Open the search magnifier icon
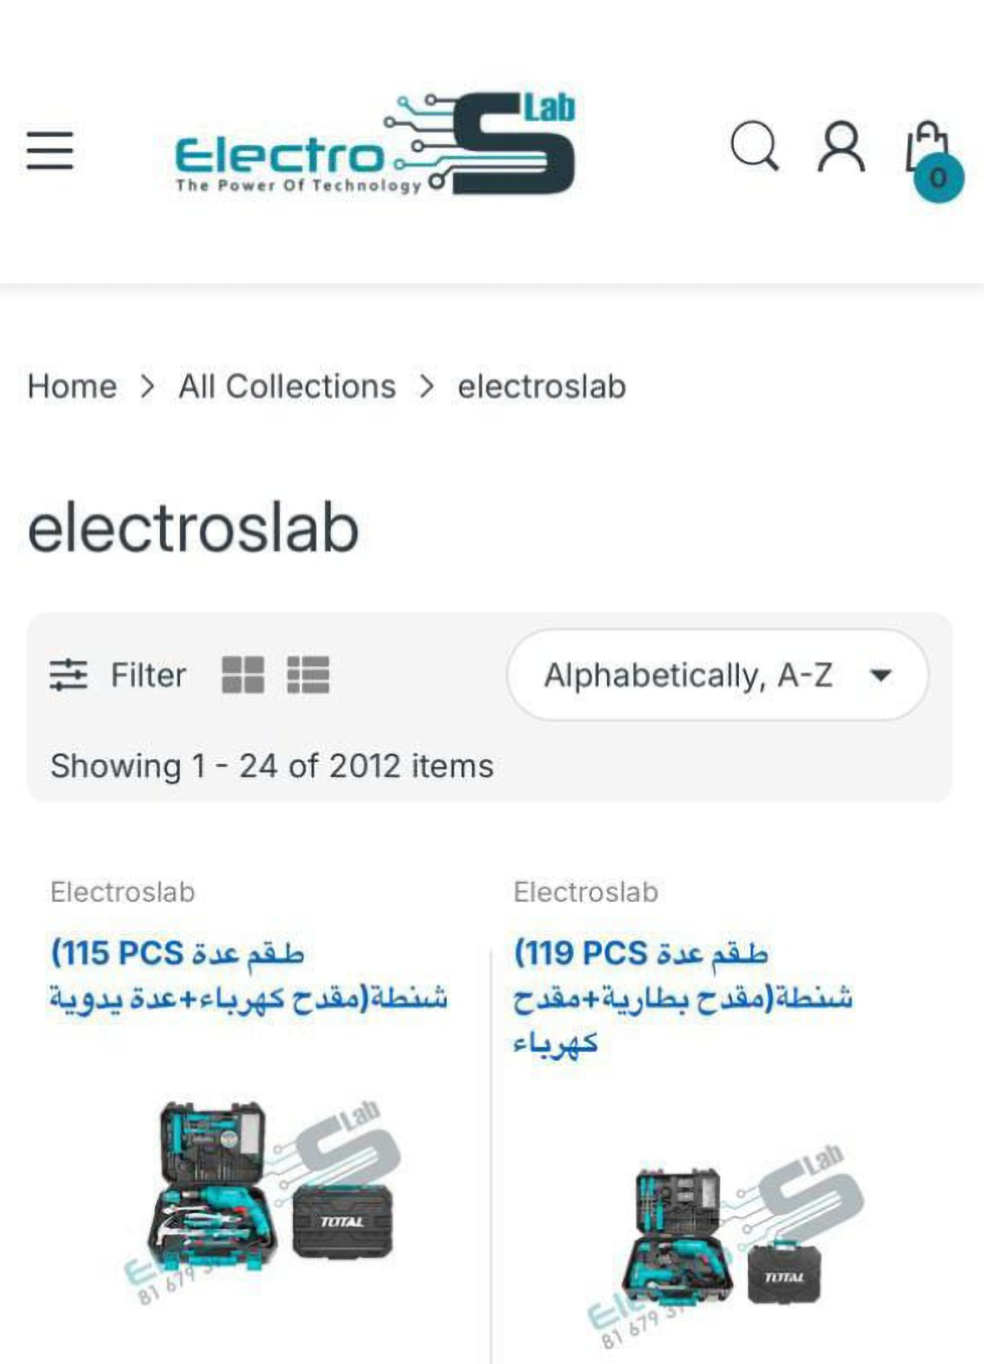The image size is (984, 1364). 754,148
